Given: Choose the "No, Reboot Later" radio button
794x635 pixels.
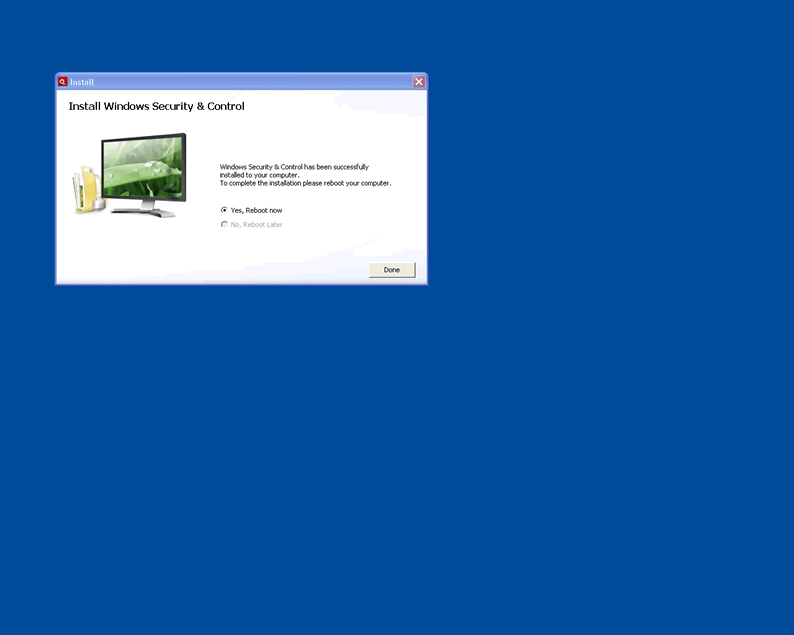Looking at the screenshot, I should point(224,224).
